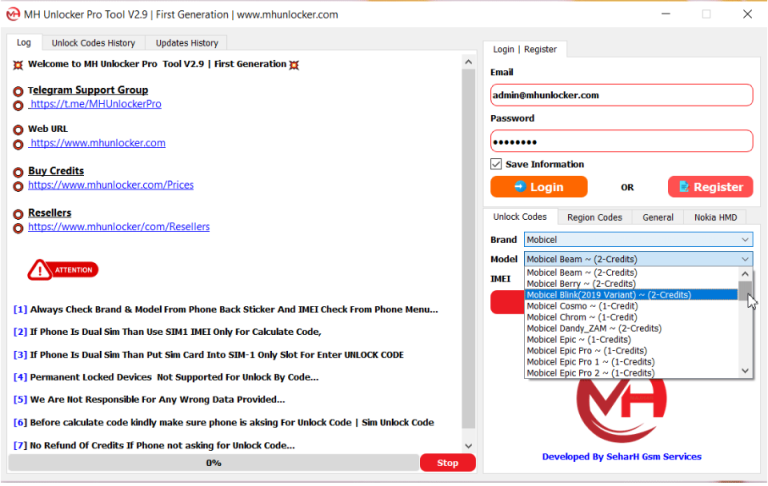Viewport: 768px width, 486px height.
Task: Click the Buy Credits heading
Action: pos(56,171)
